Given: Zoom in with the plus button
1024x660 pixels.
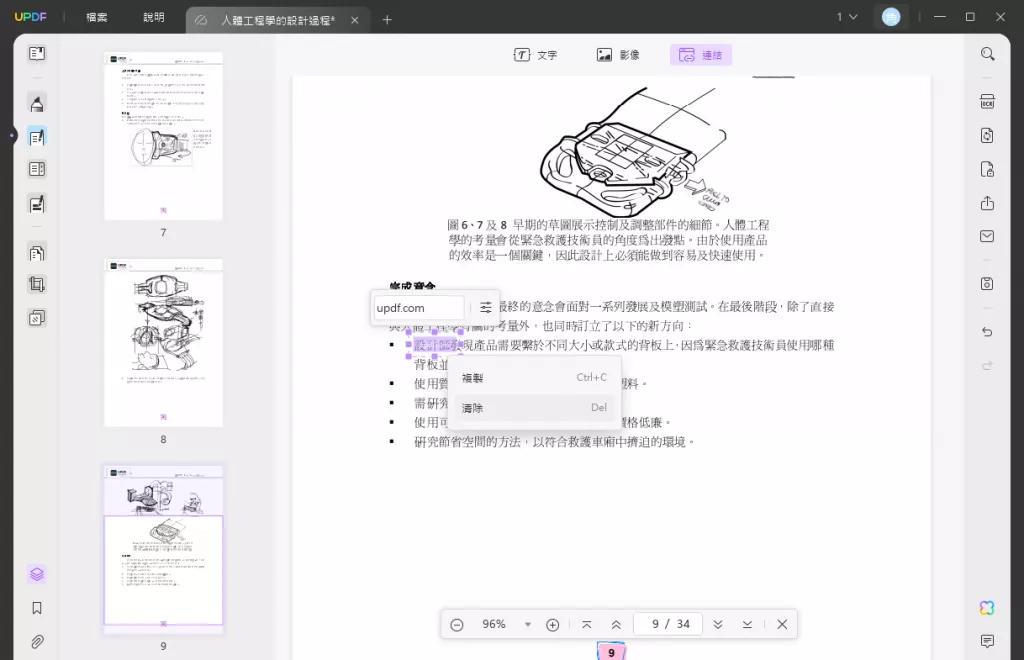Looking at the screenshot, I should tap(552, 625).
